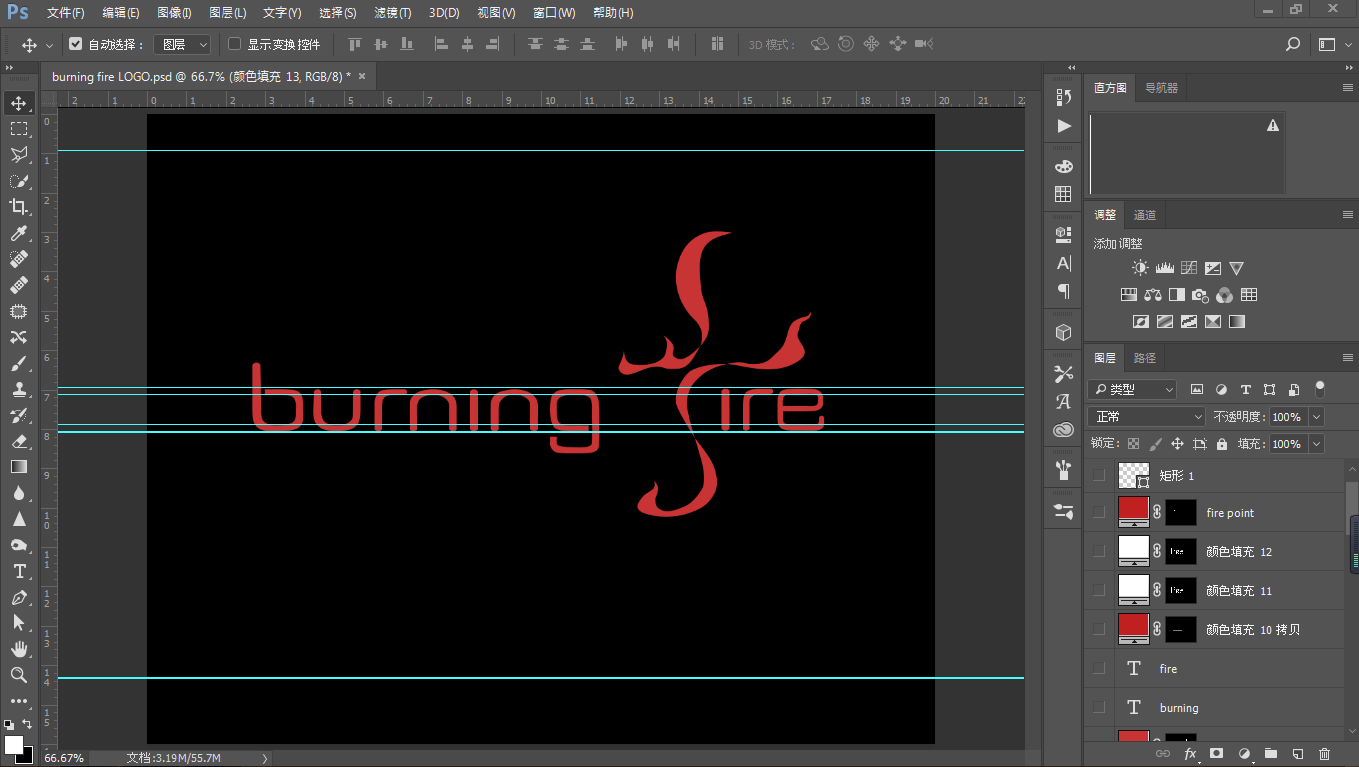The width and height of the screenshot is (1359, 767).
Task: Switch to the 路径 tab
Action: (x=1145, y=358)
